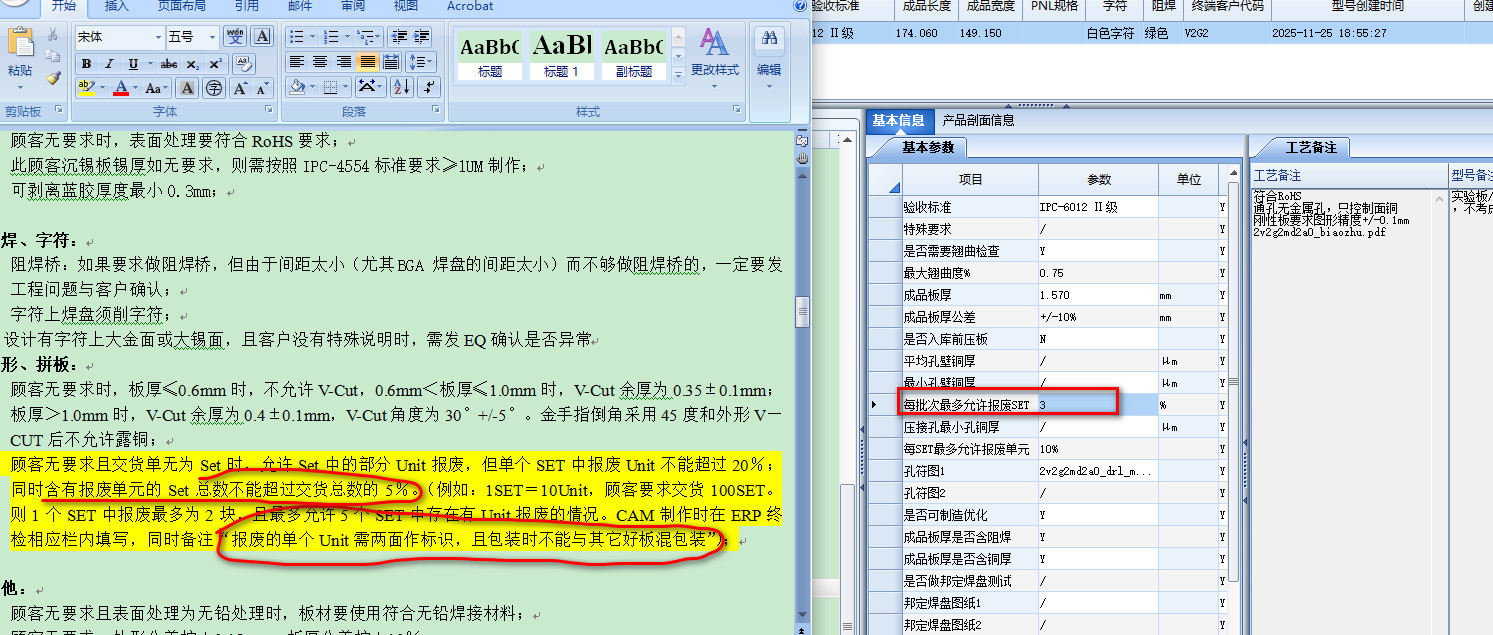Click the Increase Indent icon
The width and height of the screenshot is (1493, 635).
422,37
